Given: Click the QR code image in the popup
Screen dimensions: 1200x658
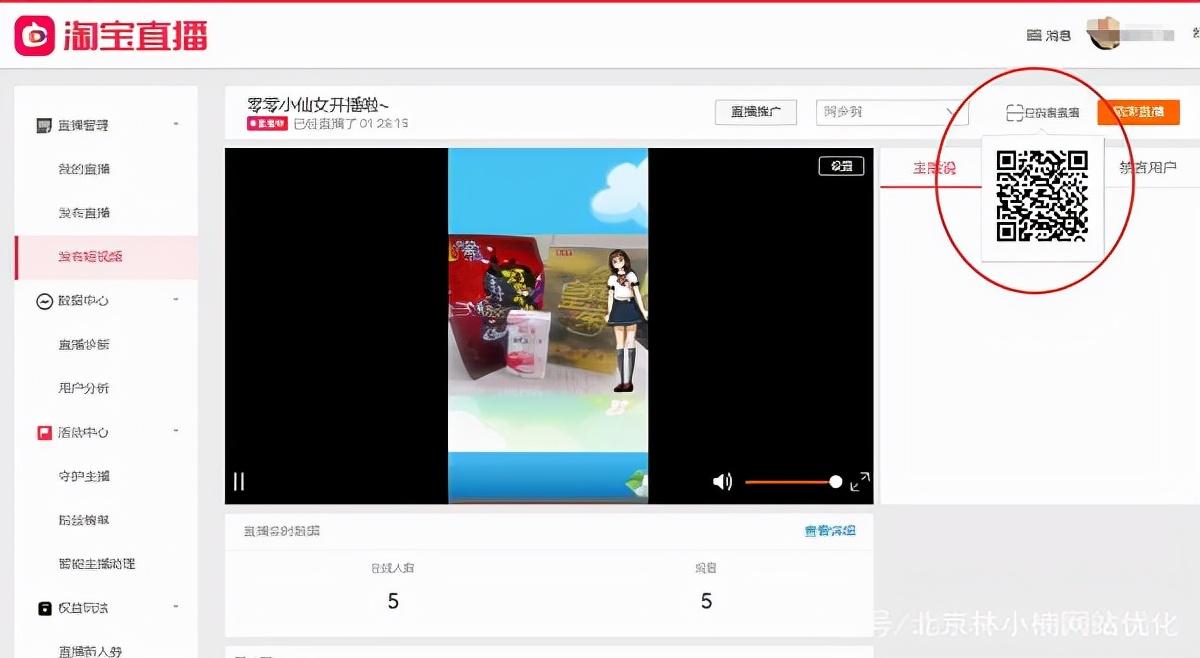Looking at the screenshot, I should point(1042,196).
